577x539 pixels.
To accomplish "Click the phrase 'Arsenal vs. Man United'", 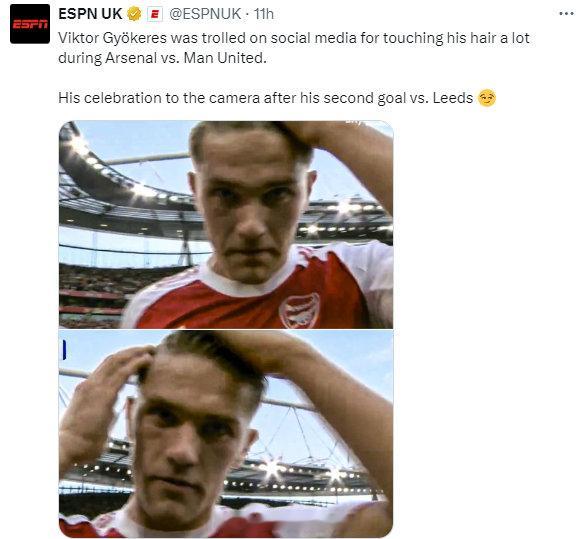I will pyautogui.click(x=185, y=58).
